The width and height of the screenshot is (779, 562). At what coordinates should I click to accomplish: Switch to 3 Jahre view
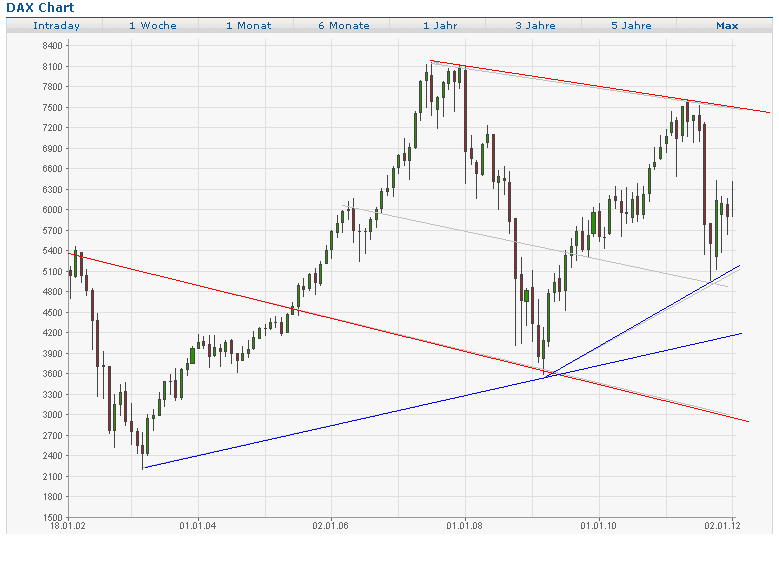click(x=535, y=26)
